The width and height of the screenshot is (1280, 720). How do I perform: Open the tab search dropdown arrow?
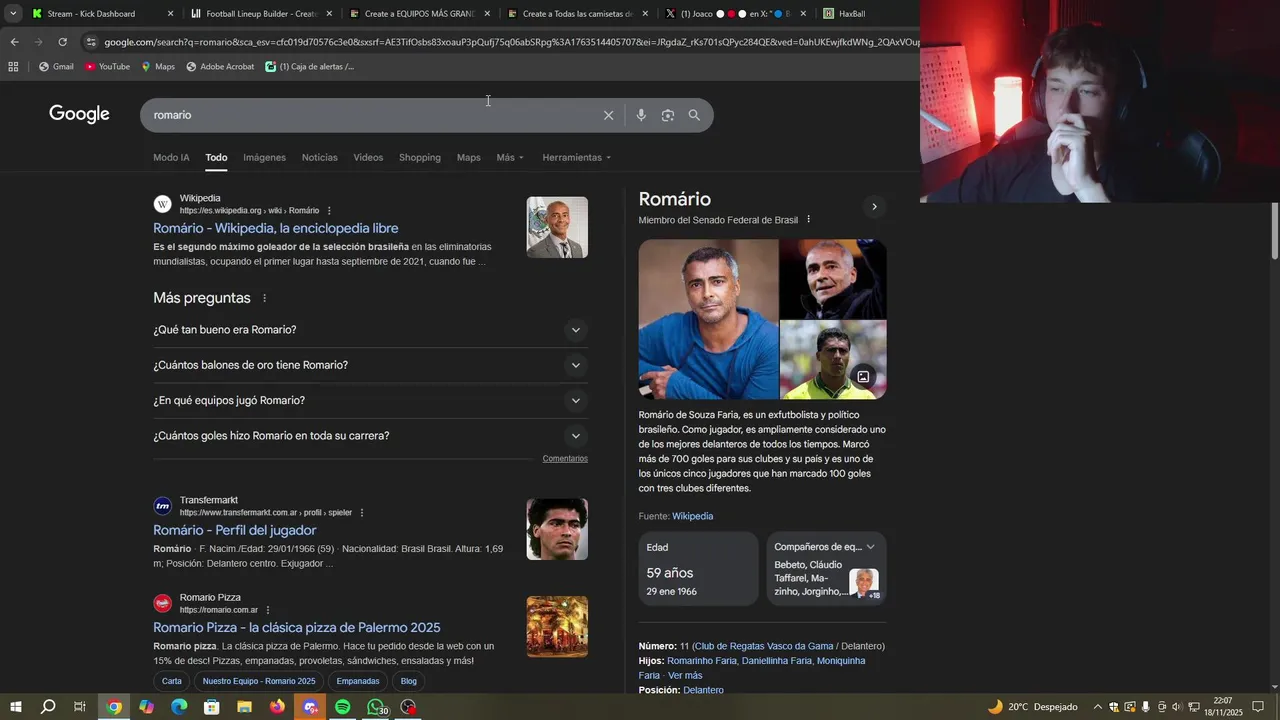[x=13, y=14]
